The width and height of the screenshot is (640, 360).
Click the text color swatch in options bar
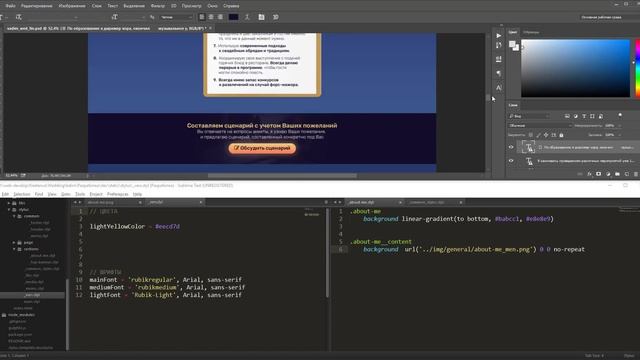tap(233, 17)
